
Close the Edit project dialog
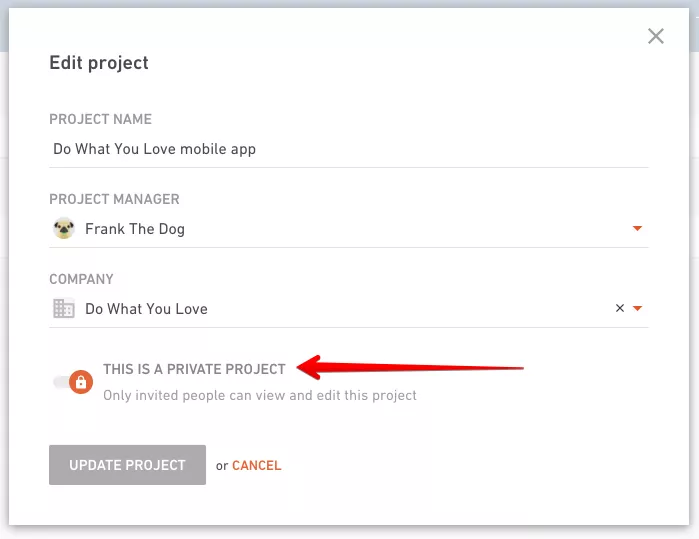tap(656, 36)
